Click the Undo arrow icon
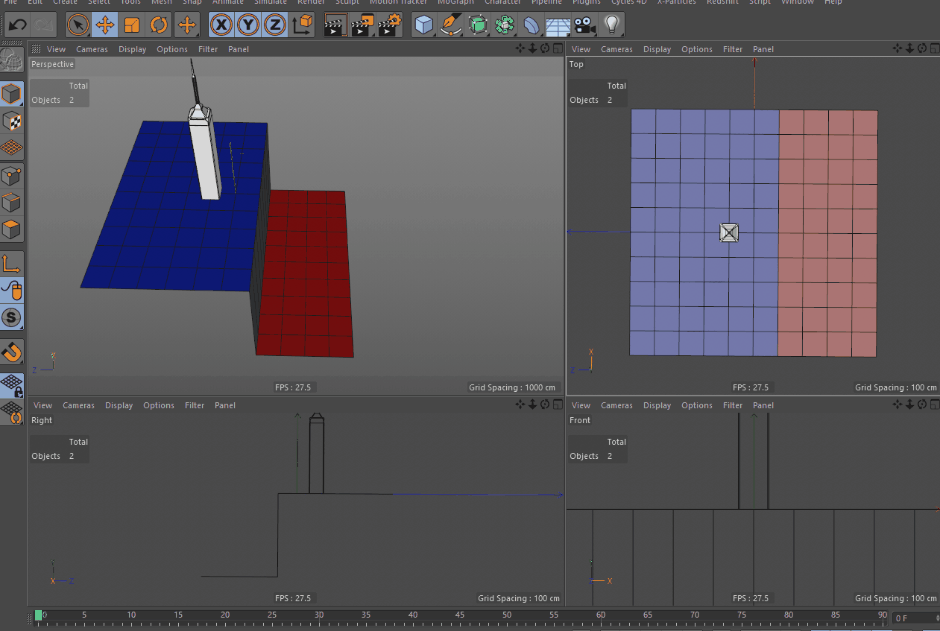 [x=18, y=25]
